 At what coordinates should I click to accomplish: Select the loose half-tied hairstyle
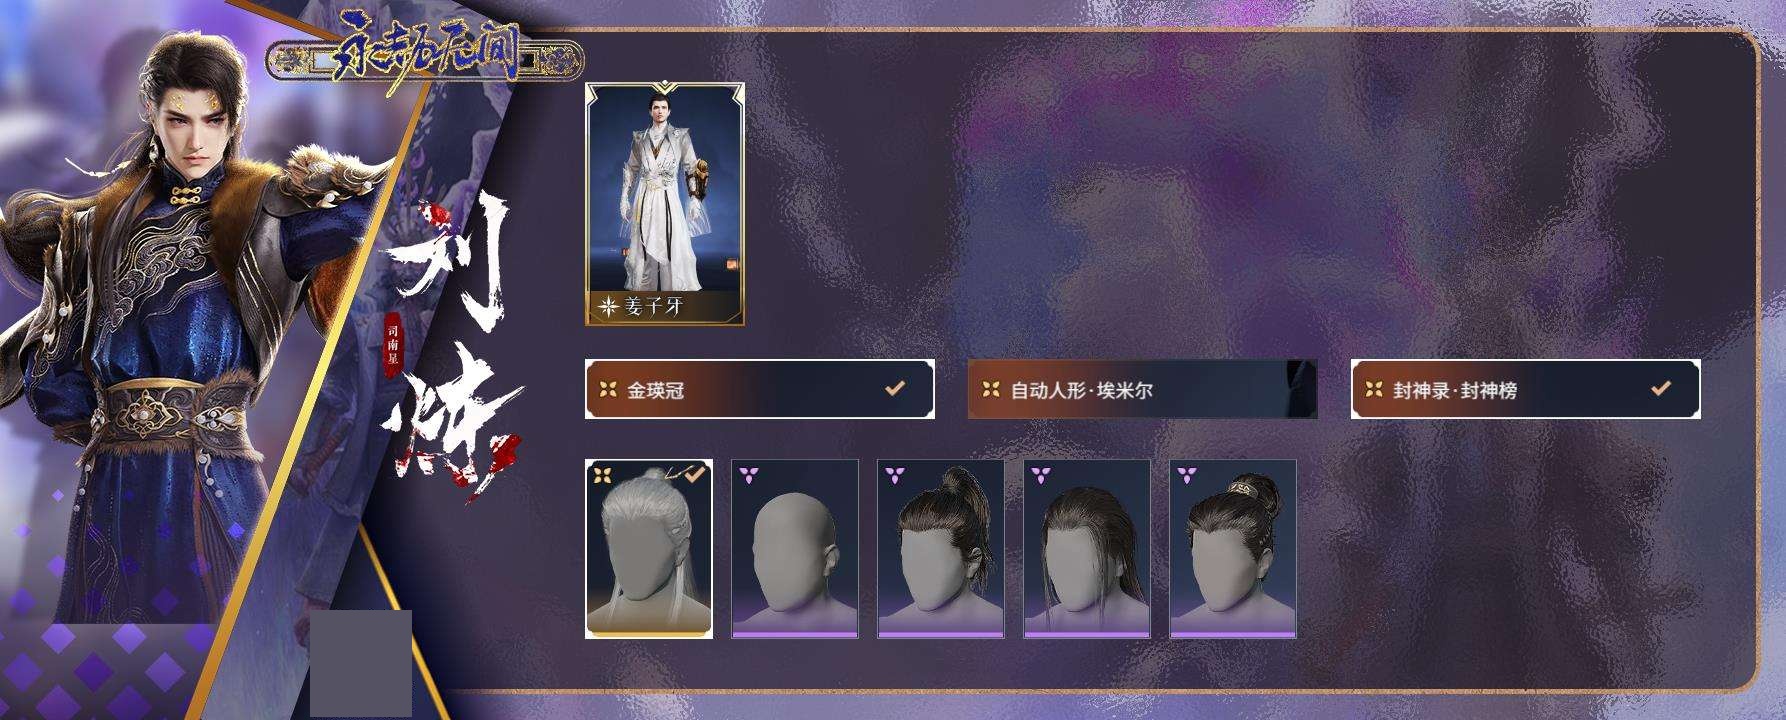pos(1087,549)
